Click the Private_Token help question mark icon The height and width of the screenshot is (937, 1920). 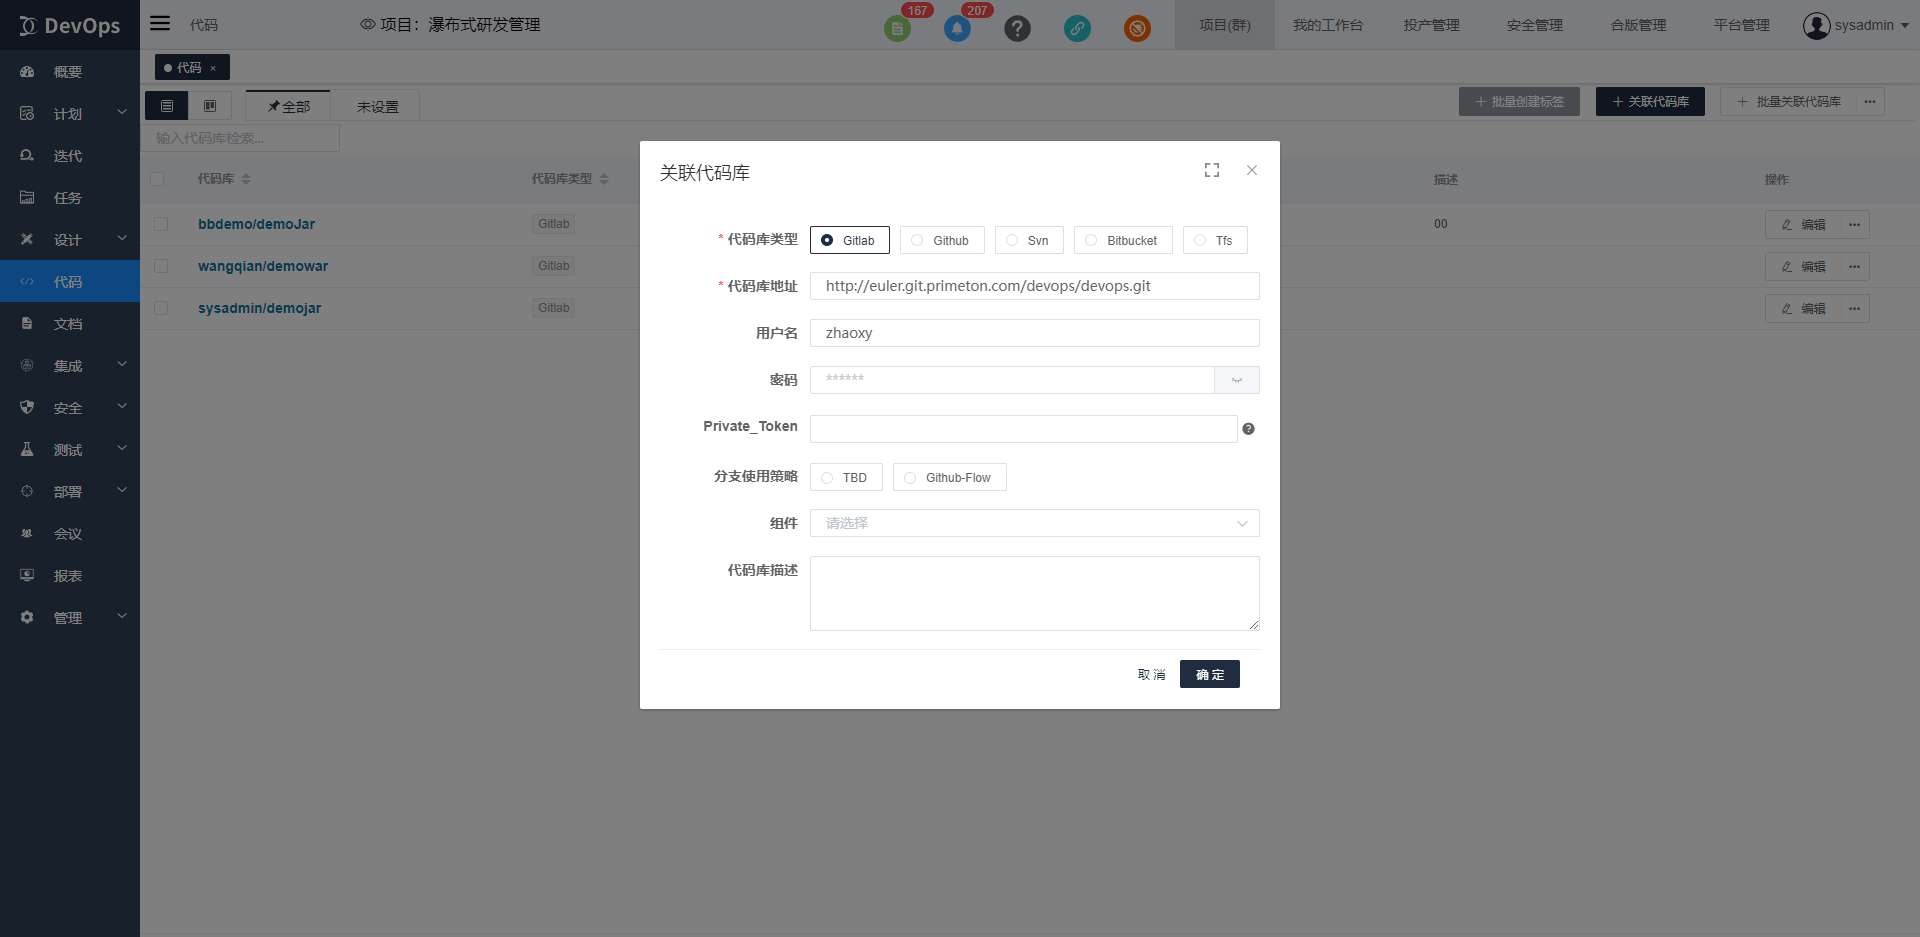1248,429
